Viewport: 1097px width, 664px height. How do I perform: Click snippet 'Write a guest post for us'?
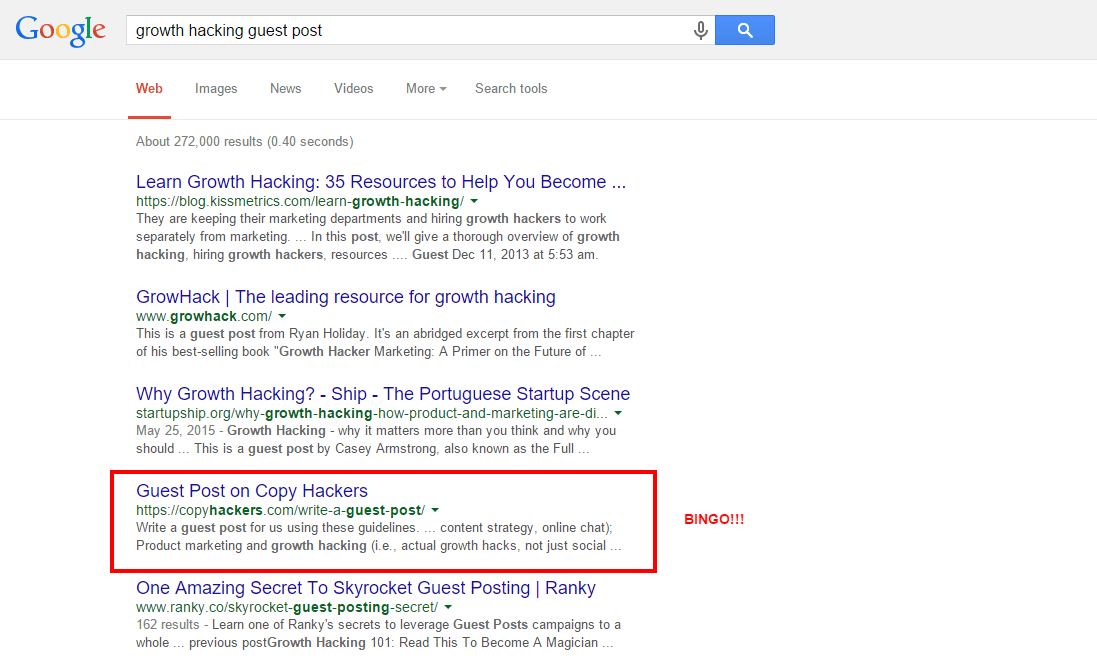click(378, 537)
